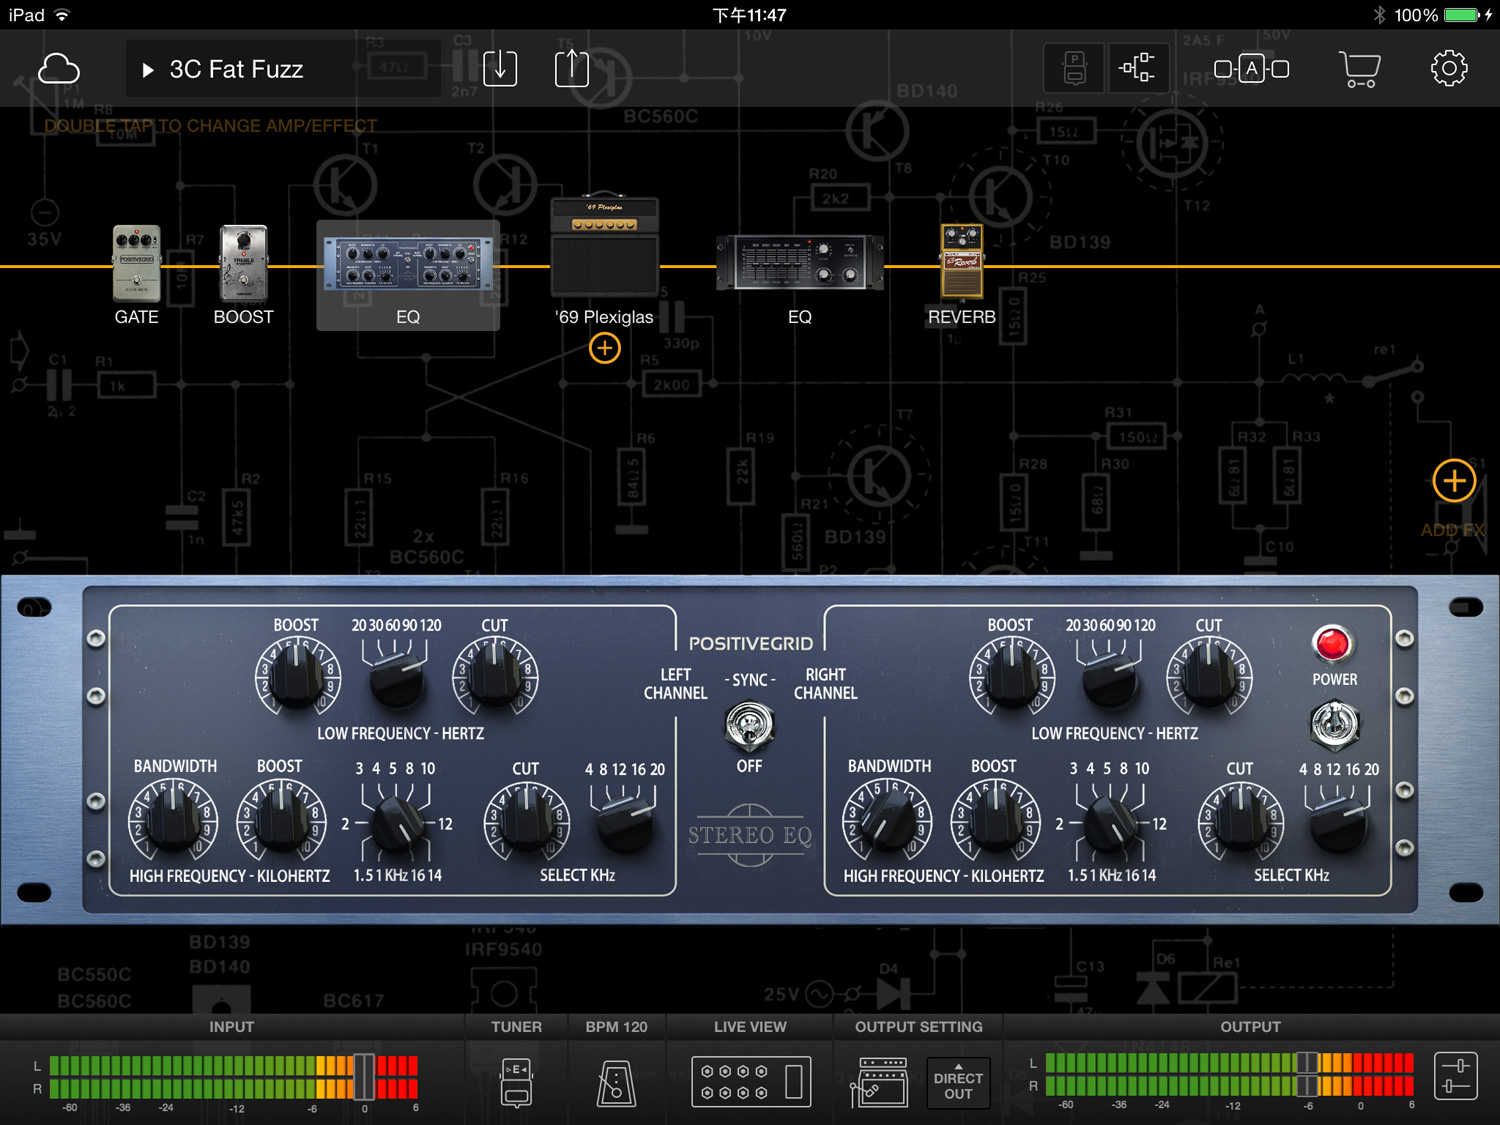
Task: Open the output mixer sliders icon
Action: click(1456, 1076)
